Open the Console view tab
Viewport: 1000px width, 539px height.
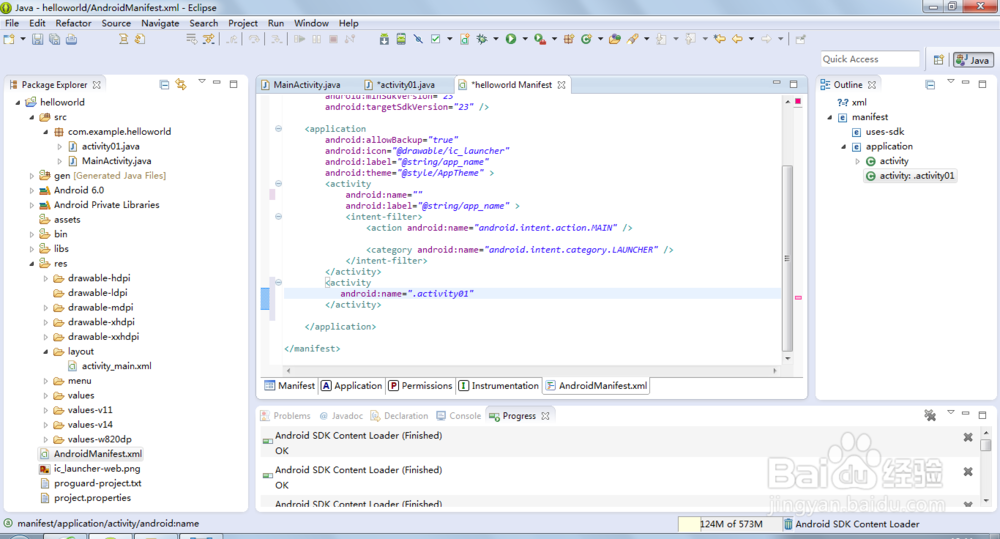[459, 416]
